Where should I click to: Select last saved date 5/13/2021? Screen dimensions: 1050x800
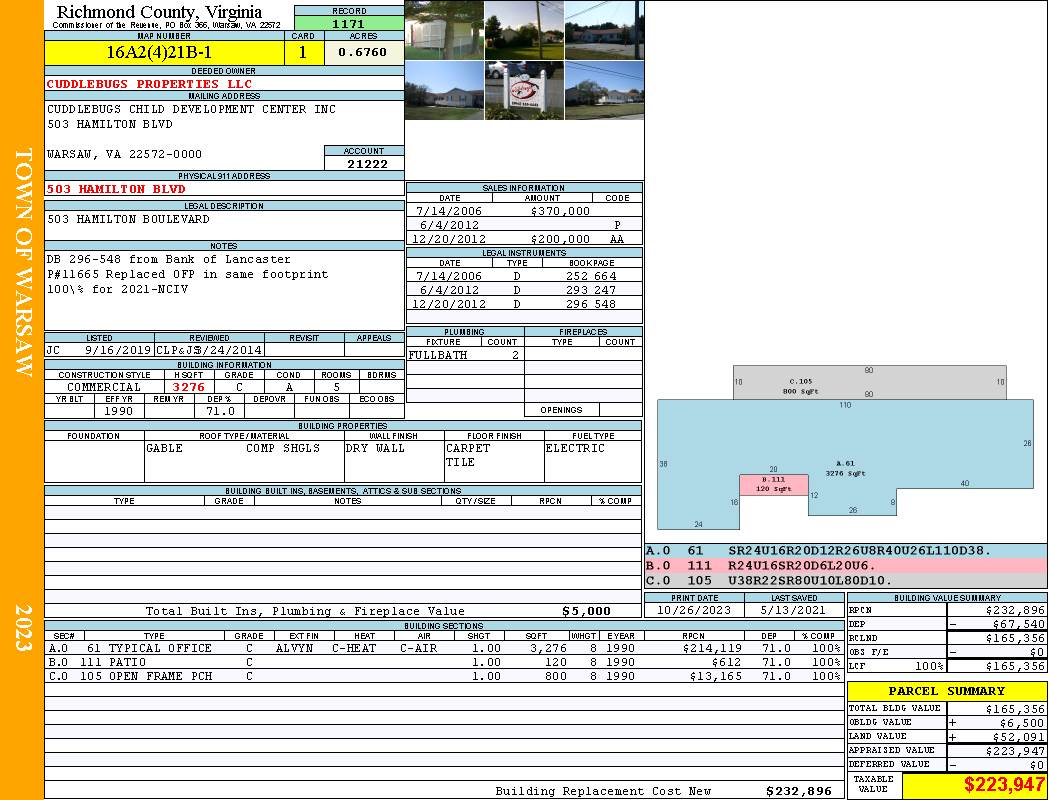pos(794,611)
